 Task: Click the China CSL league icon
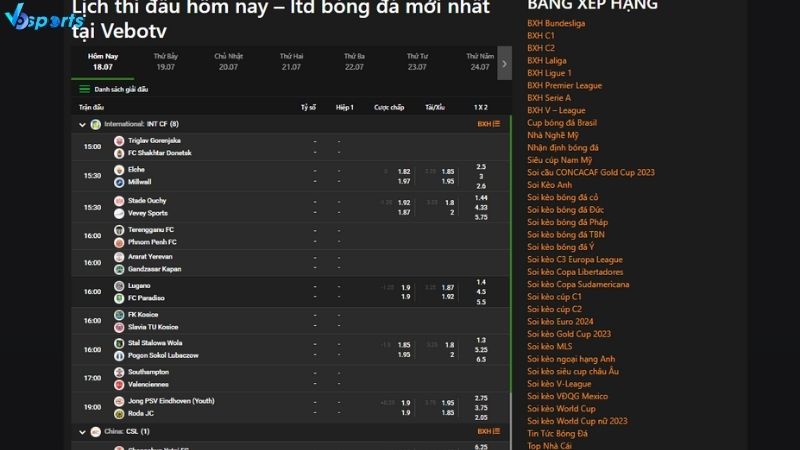pos(95,432)
